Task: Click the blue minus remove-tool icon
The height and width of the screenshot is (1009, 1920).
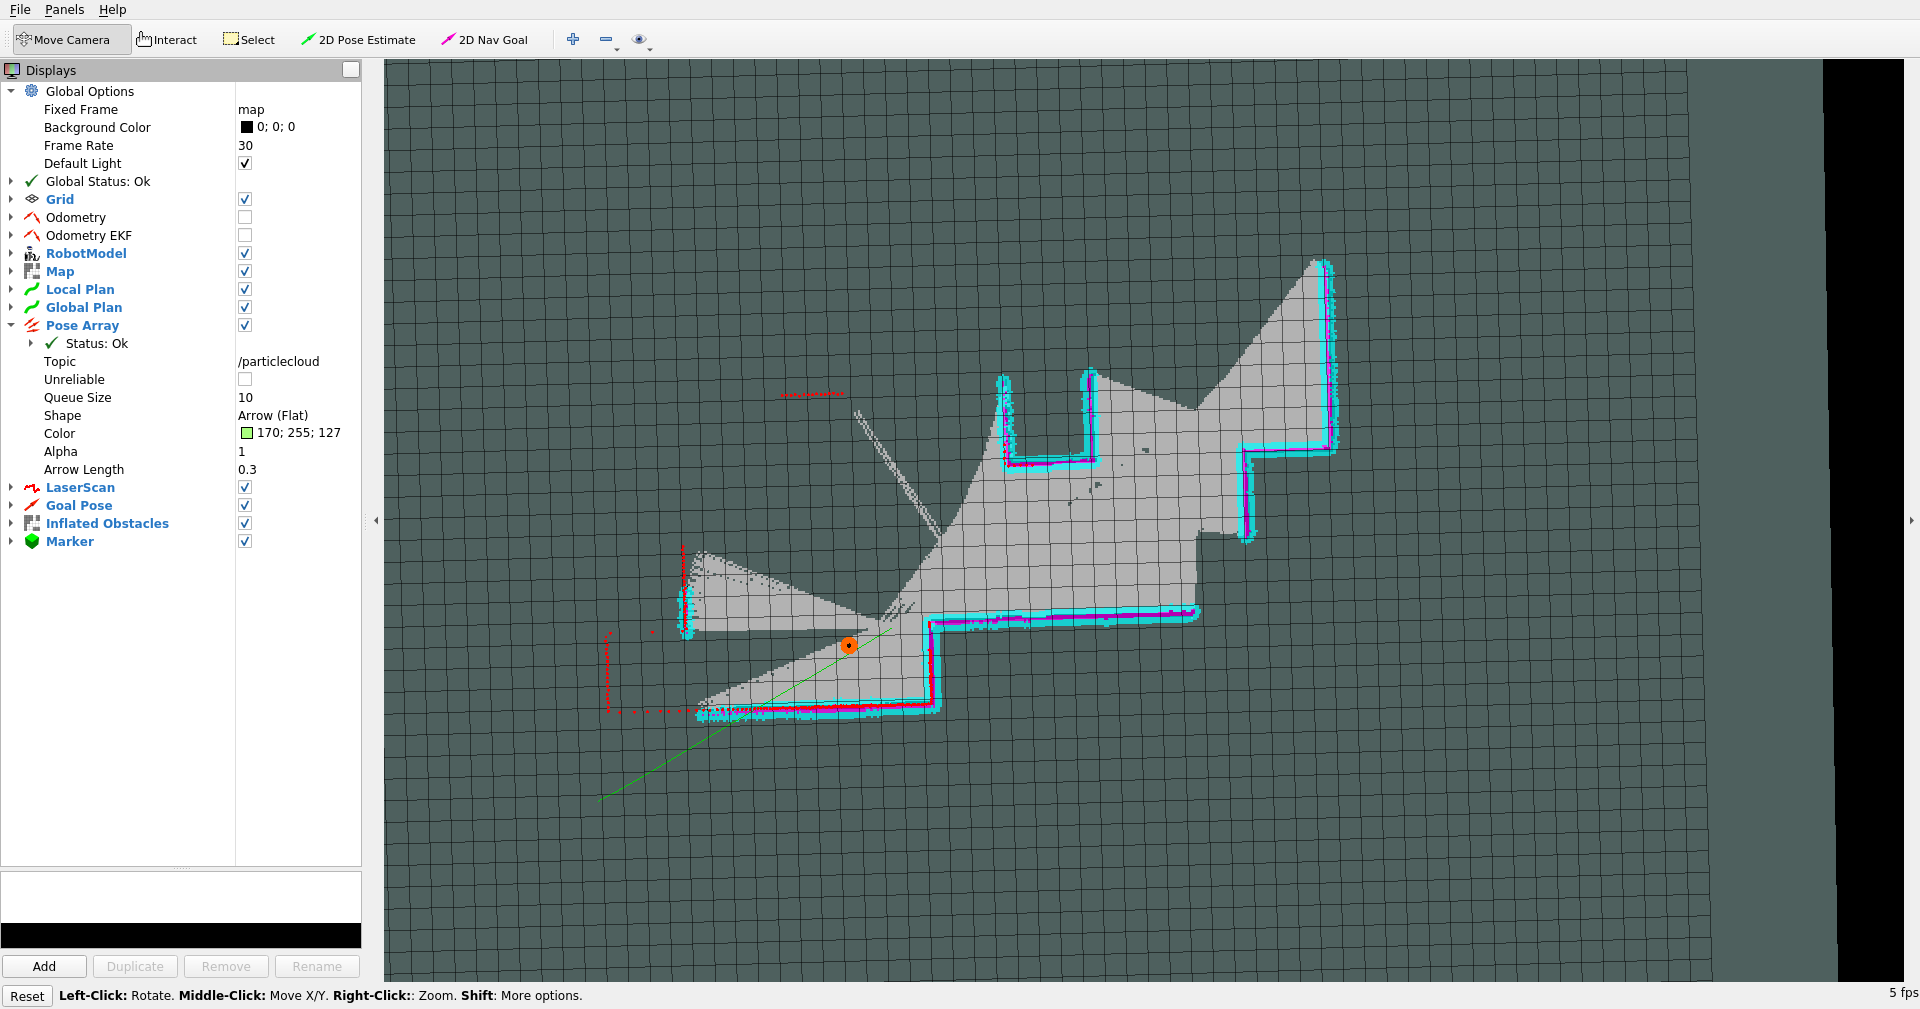Action: [606, 40]
